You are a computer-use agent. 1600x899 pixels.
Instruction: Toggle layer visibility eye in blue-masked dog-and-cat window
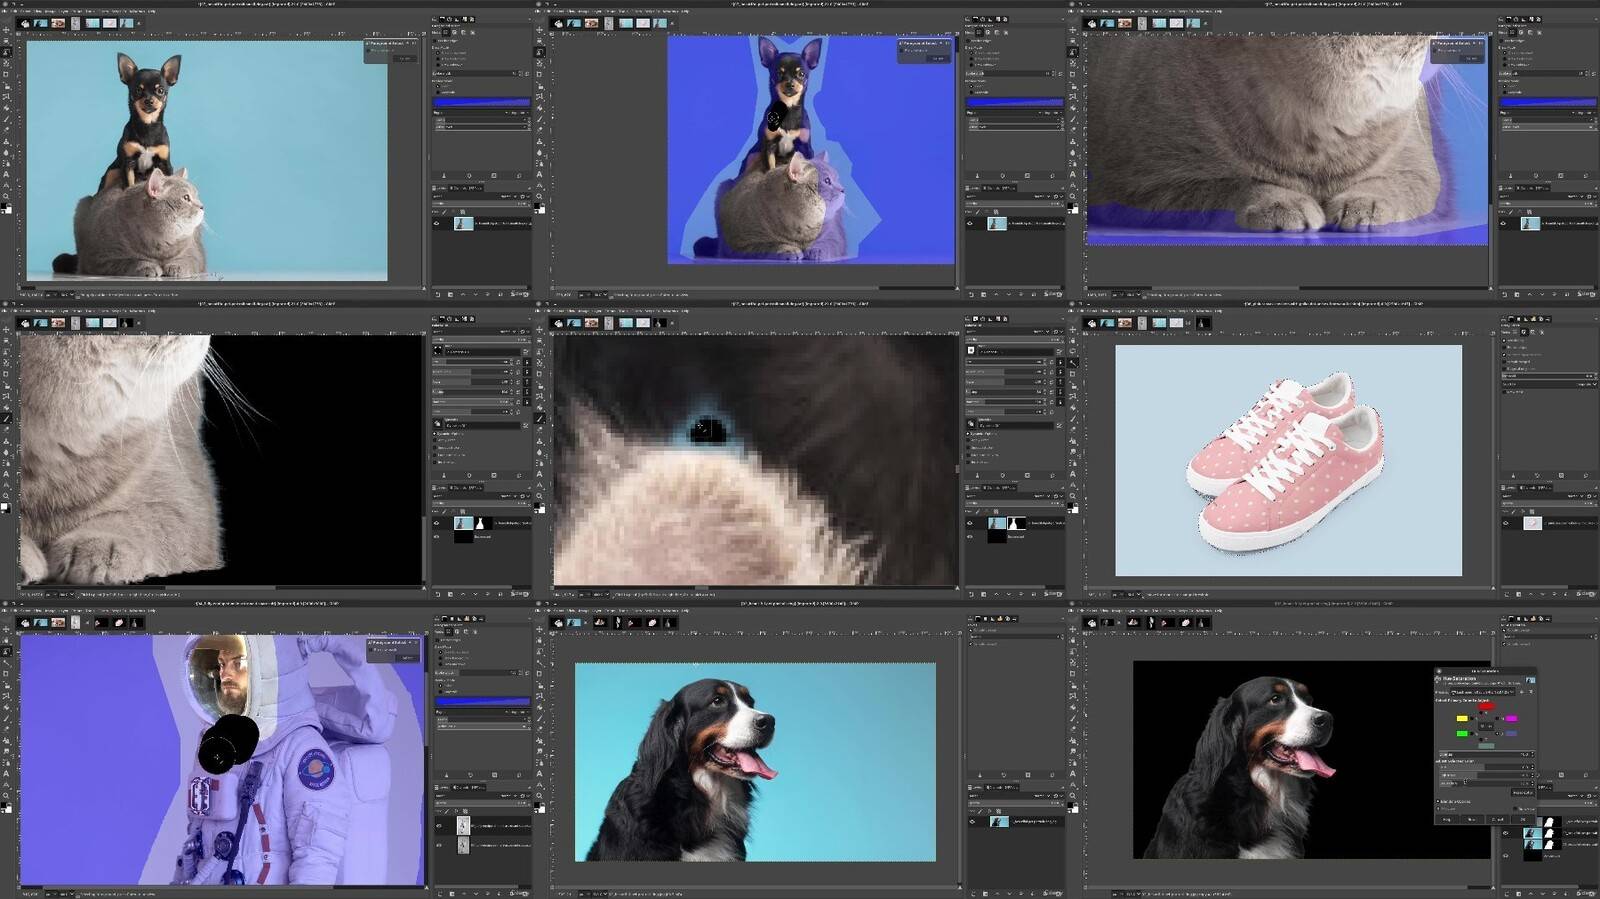969,223
